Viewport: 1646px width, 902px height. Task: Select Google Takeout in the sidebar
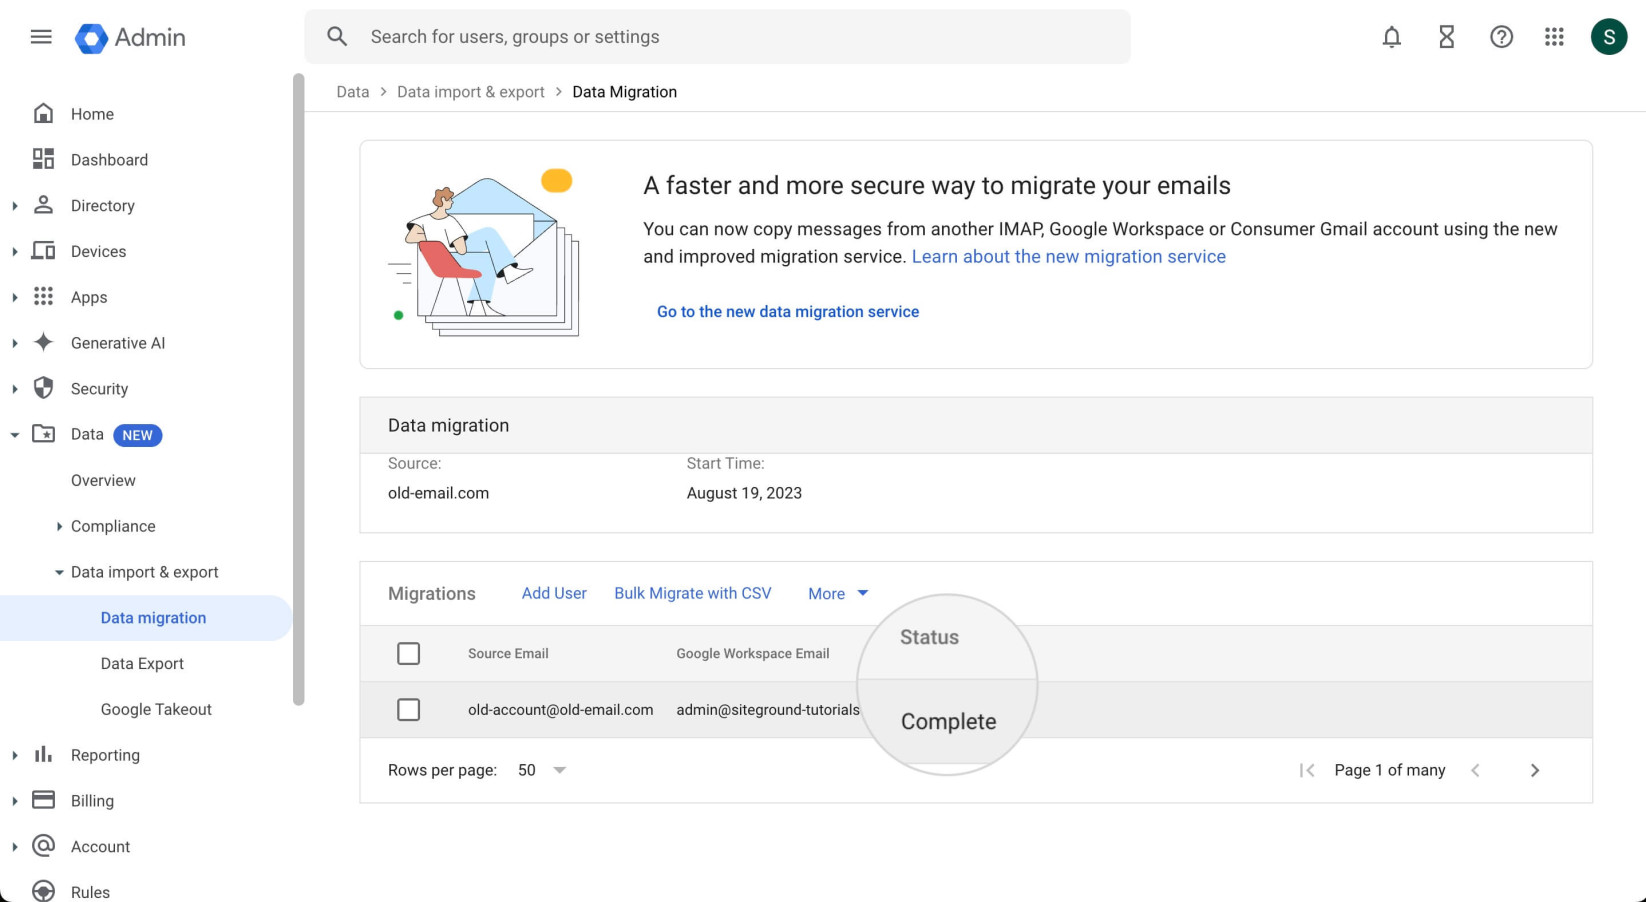(x=155, y=709)
